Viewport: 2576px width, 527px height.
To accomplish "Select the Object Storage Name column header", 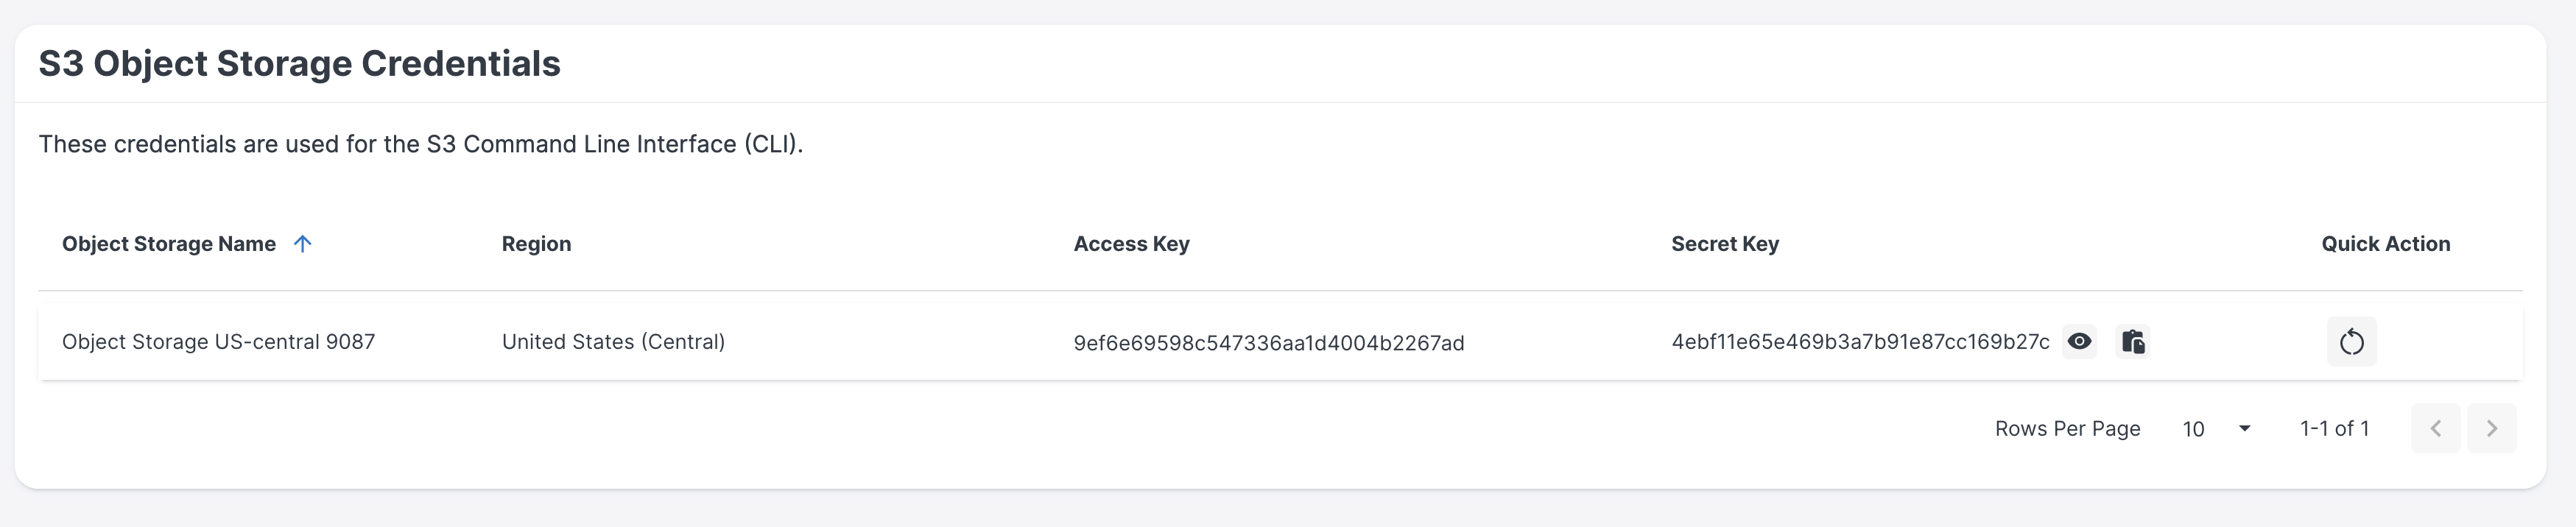I will click(x=170, y=243).
